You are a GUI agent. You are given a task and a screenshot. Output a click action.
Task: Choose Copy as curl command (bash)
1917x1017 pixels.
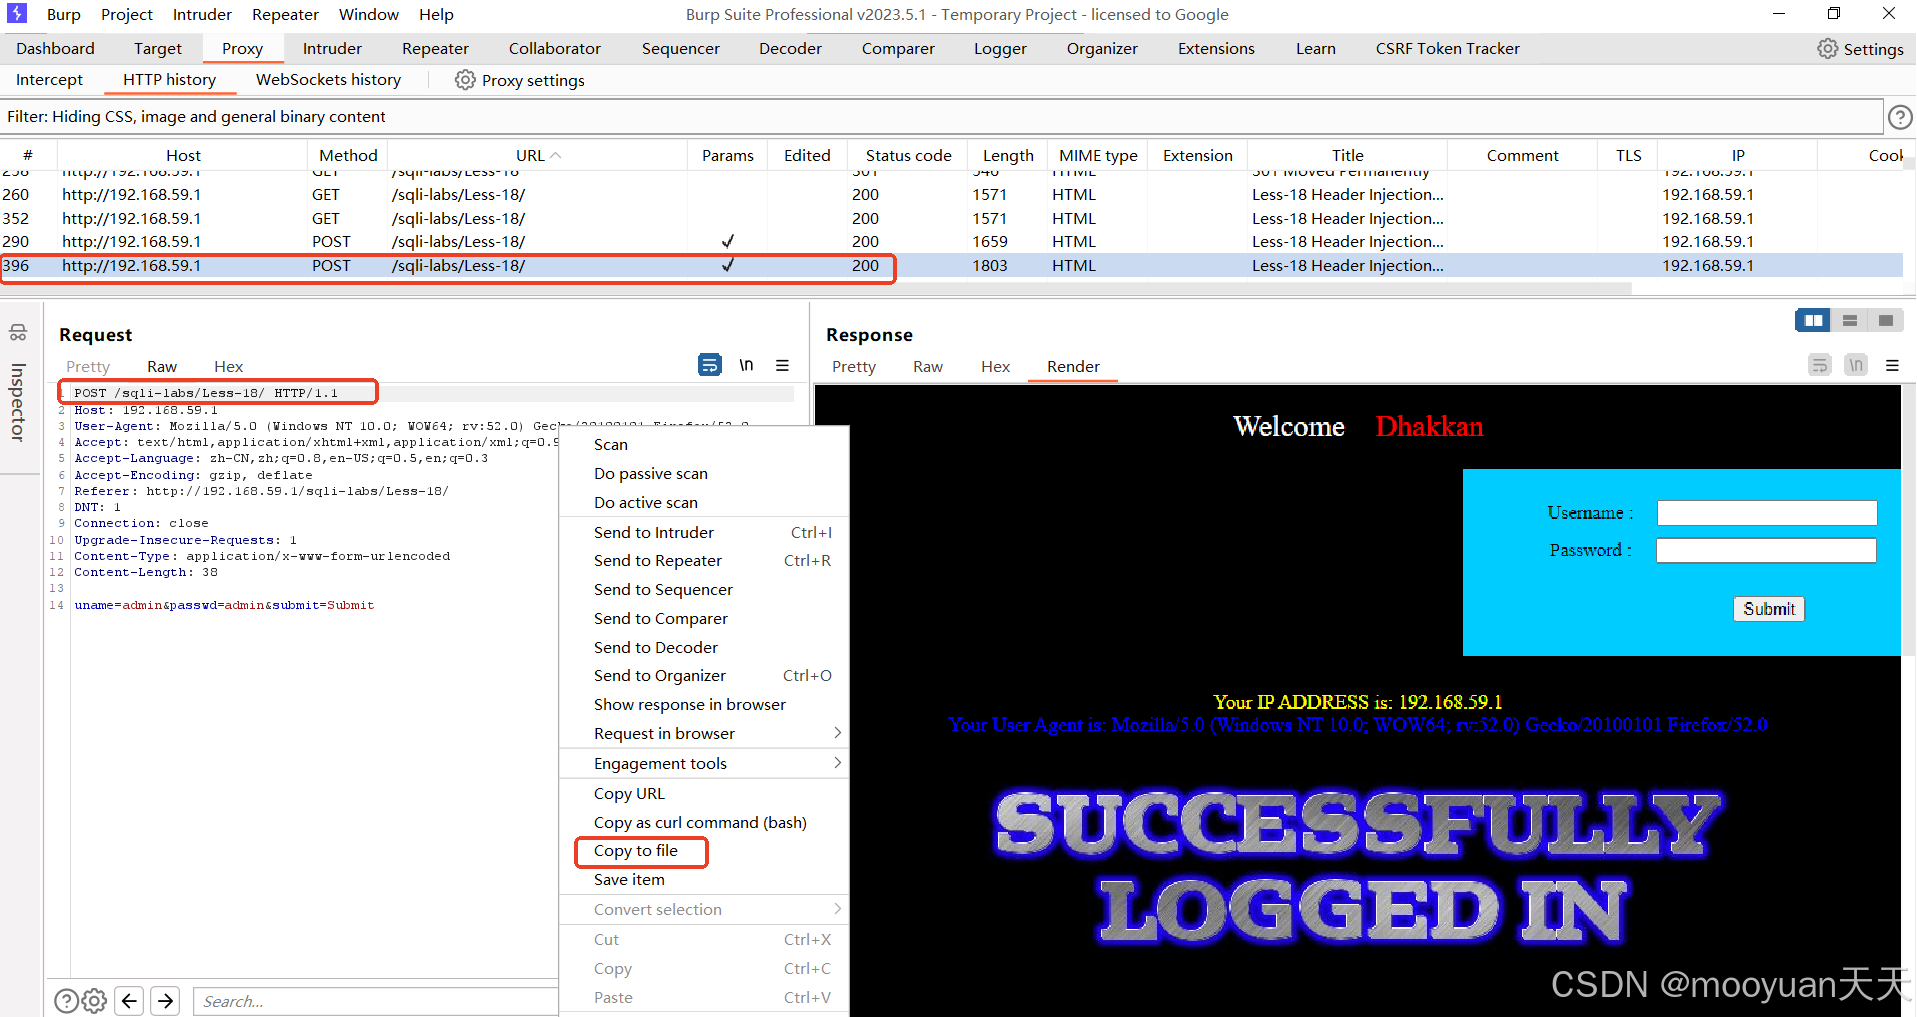pos(700,822)
